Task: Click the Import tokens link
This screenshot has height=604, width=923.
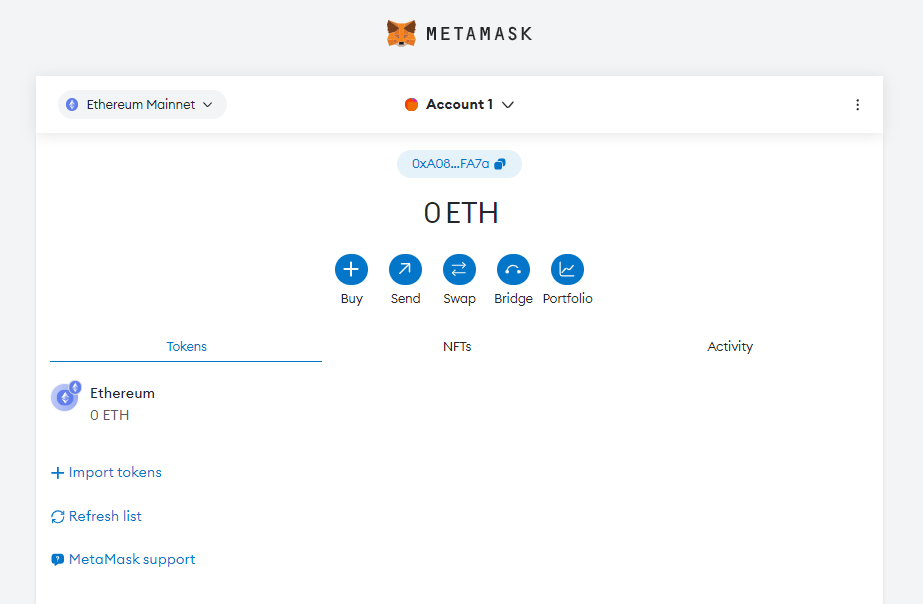Action: pos(114,473)
